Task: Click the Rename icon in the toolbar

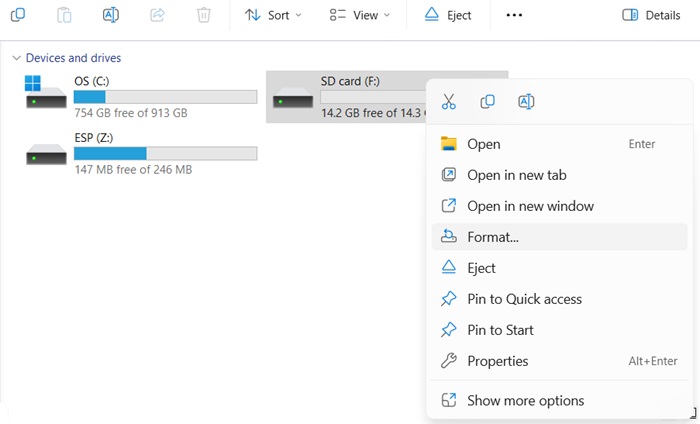Action: point(111,15)
